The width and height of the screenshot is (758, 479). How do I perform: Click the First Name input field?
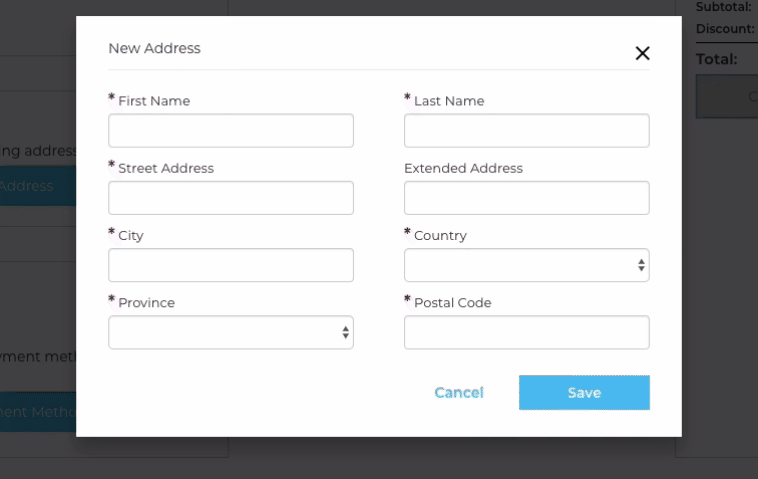click(231, 131)
